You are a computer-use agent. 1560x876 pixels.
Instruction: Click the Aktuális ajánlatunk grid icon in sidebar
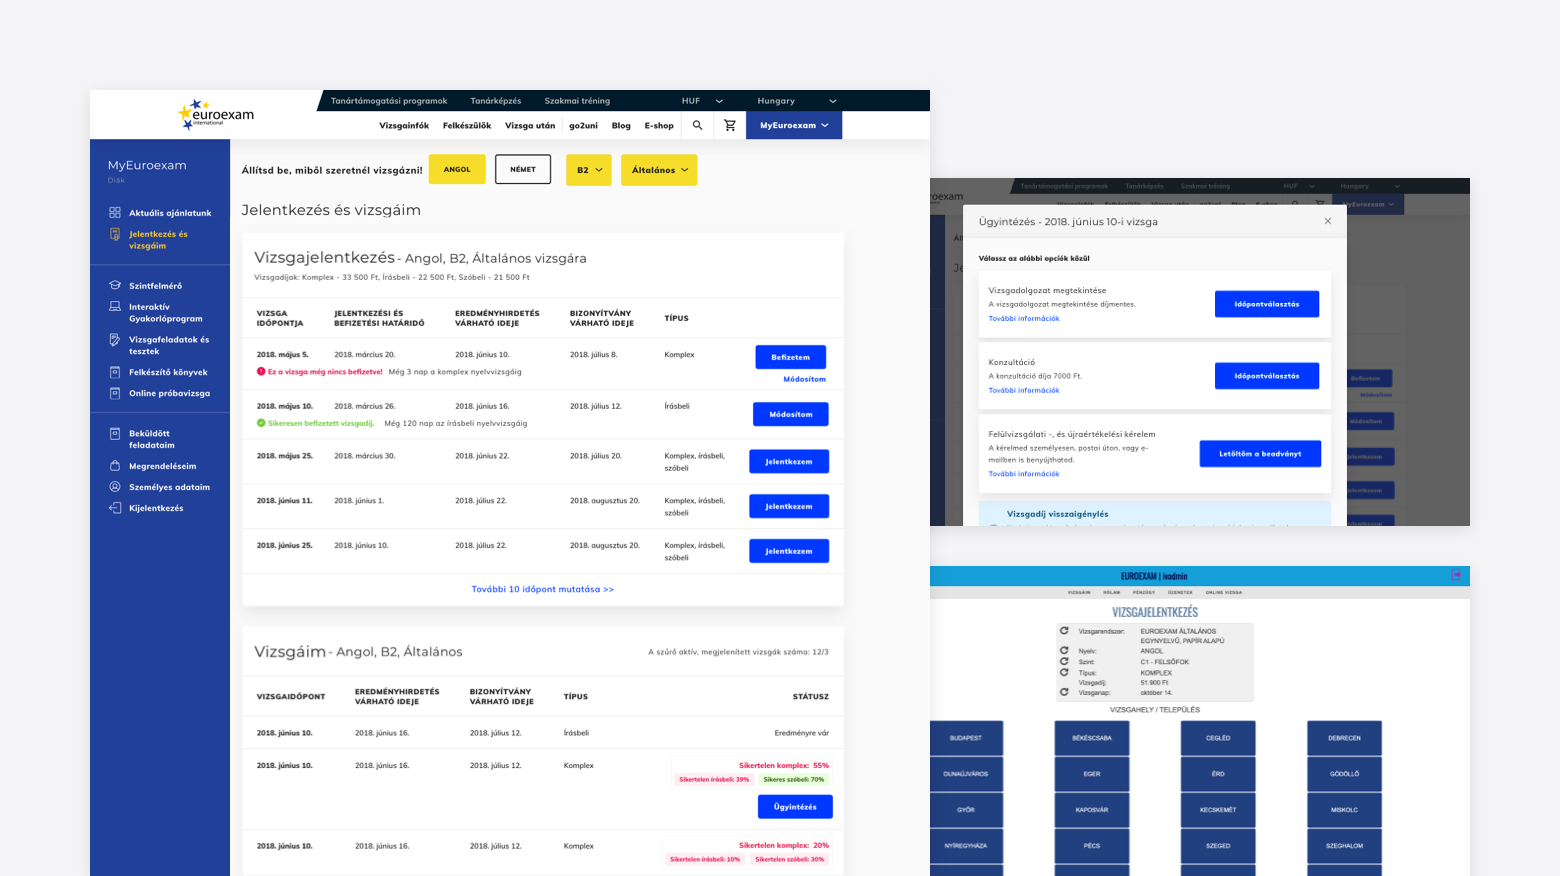[x=115, y=213]
